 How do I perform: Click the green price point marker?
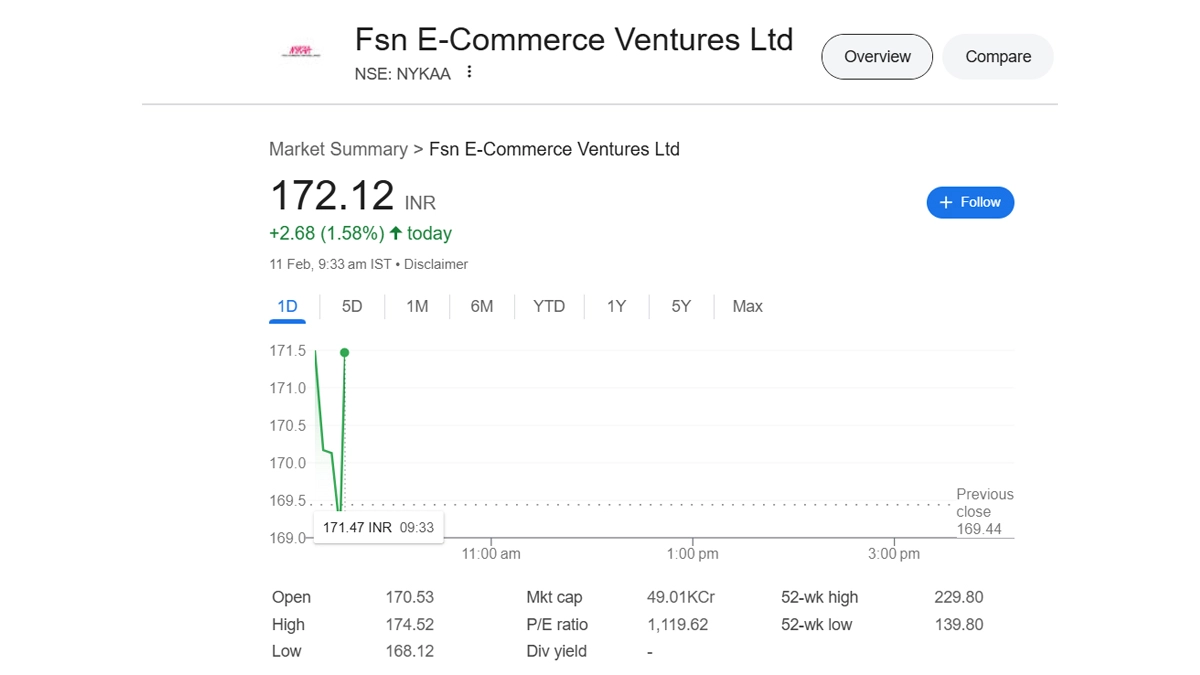pyautogui.click(x=345, y=353)
